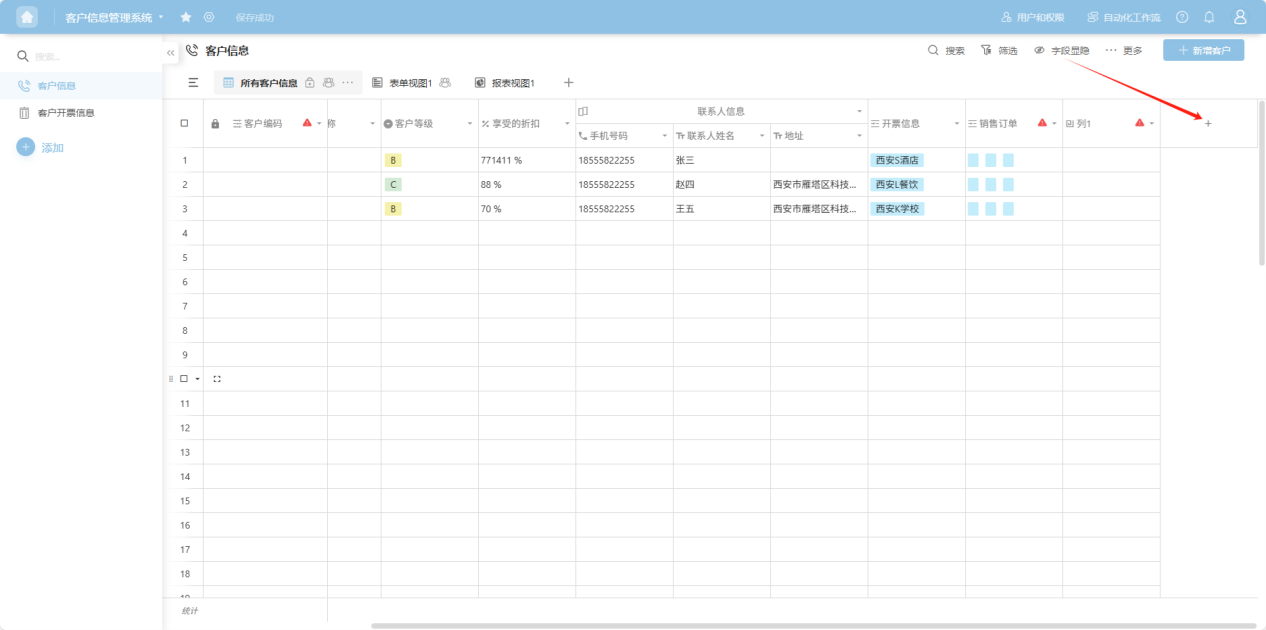Click the home icon in top bar
1266x630 pixels.
27,17
